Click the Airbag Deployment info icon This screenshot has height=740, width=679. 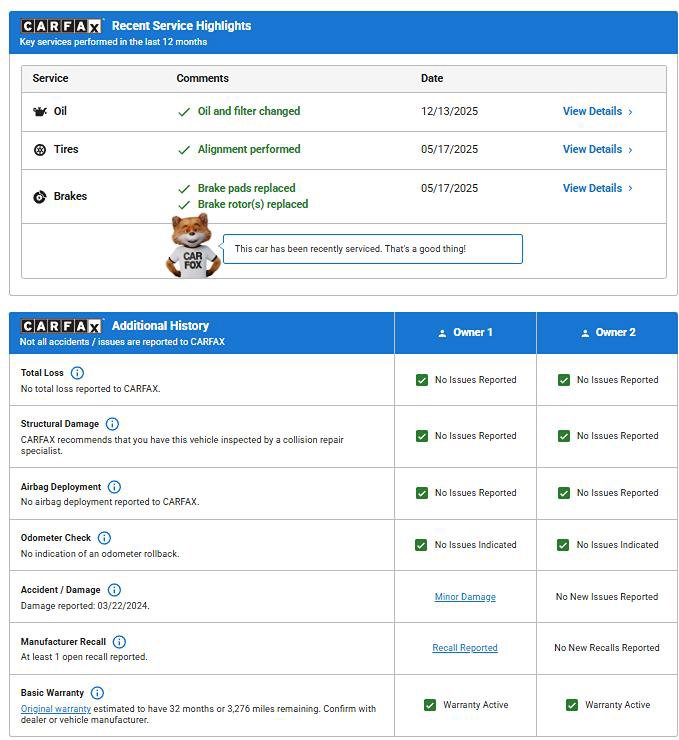coord(114,487)
